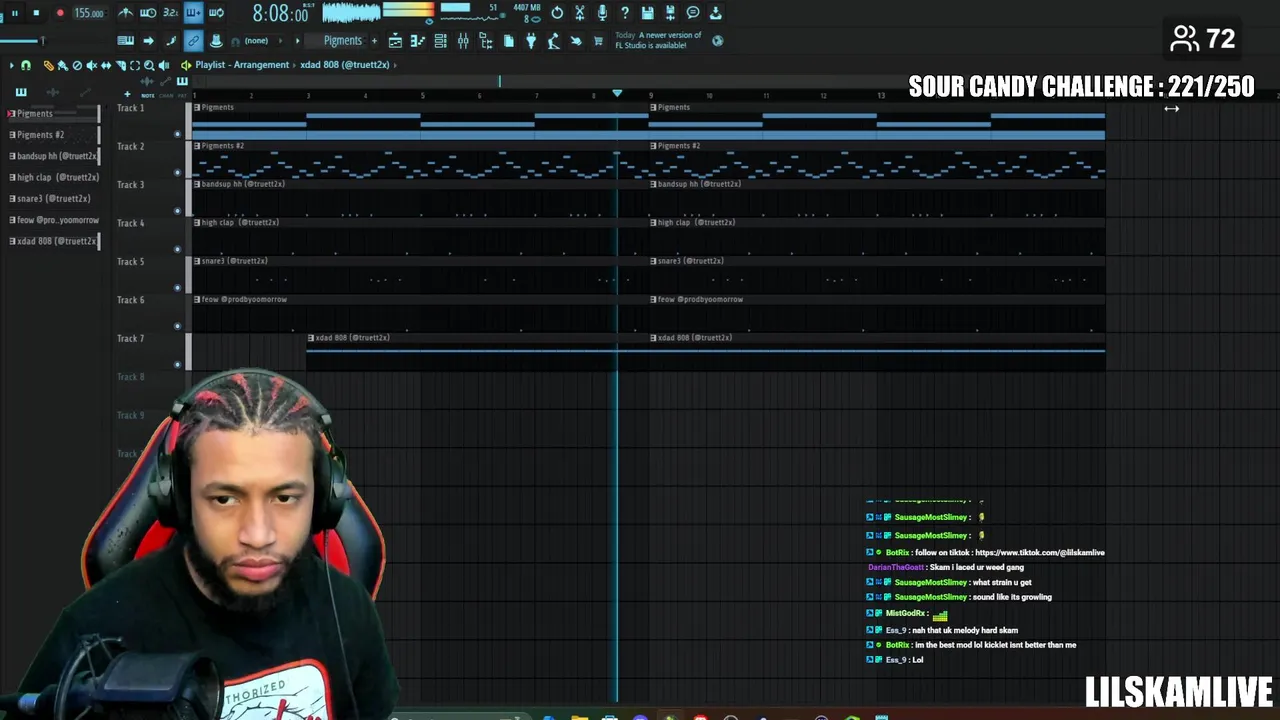Click the 155.000 tempo field
This screenshot has height=720, width=1280.
[89, 13]
